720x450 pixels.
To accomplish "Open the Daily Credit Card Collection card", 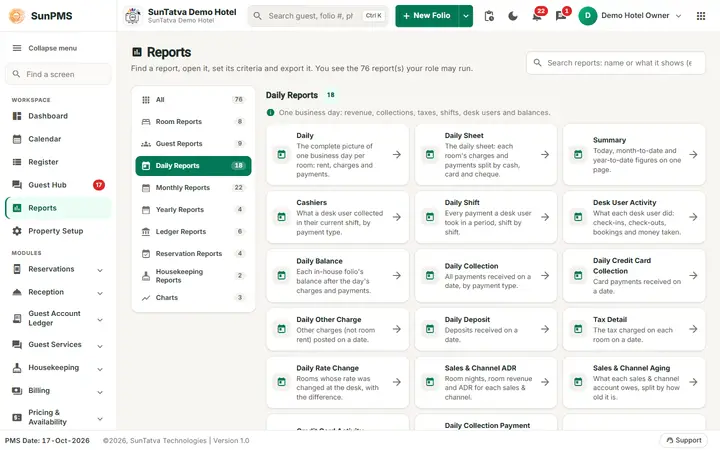I will click(x=634, y=276).
